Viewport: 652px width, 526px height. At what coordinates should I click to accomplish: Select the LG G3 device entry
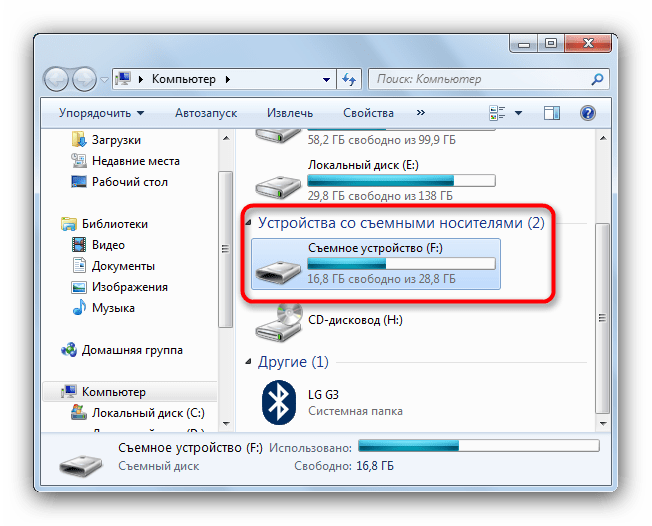pyautogui.click(x=355, y=403)
